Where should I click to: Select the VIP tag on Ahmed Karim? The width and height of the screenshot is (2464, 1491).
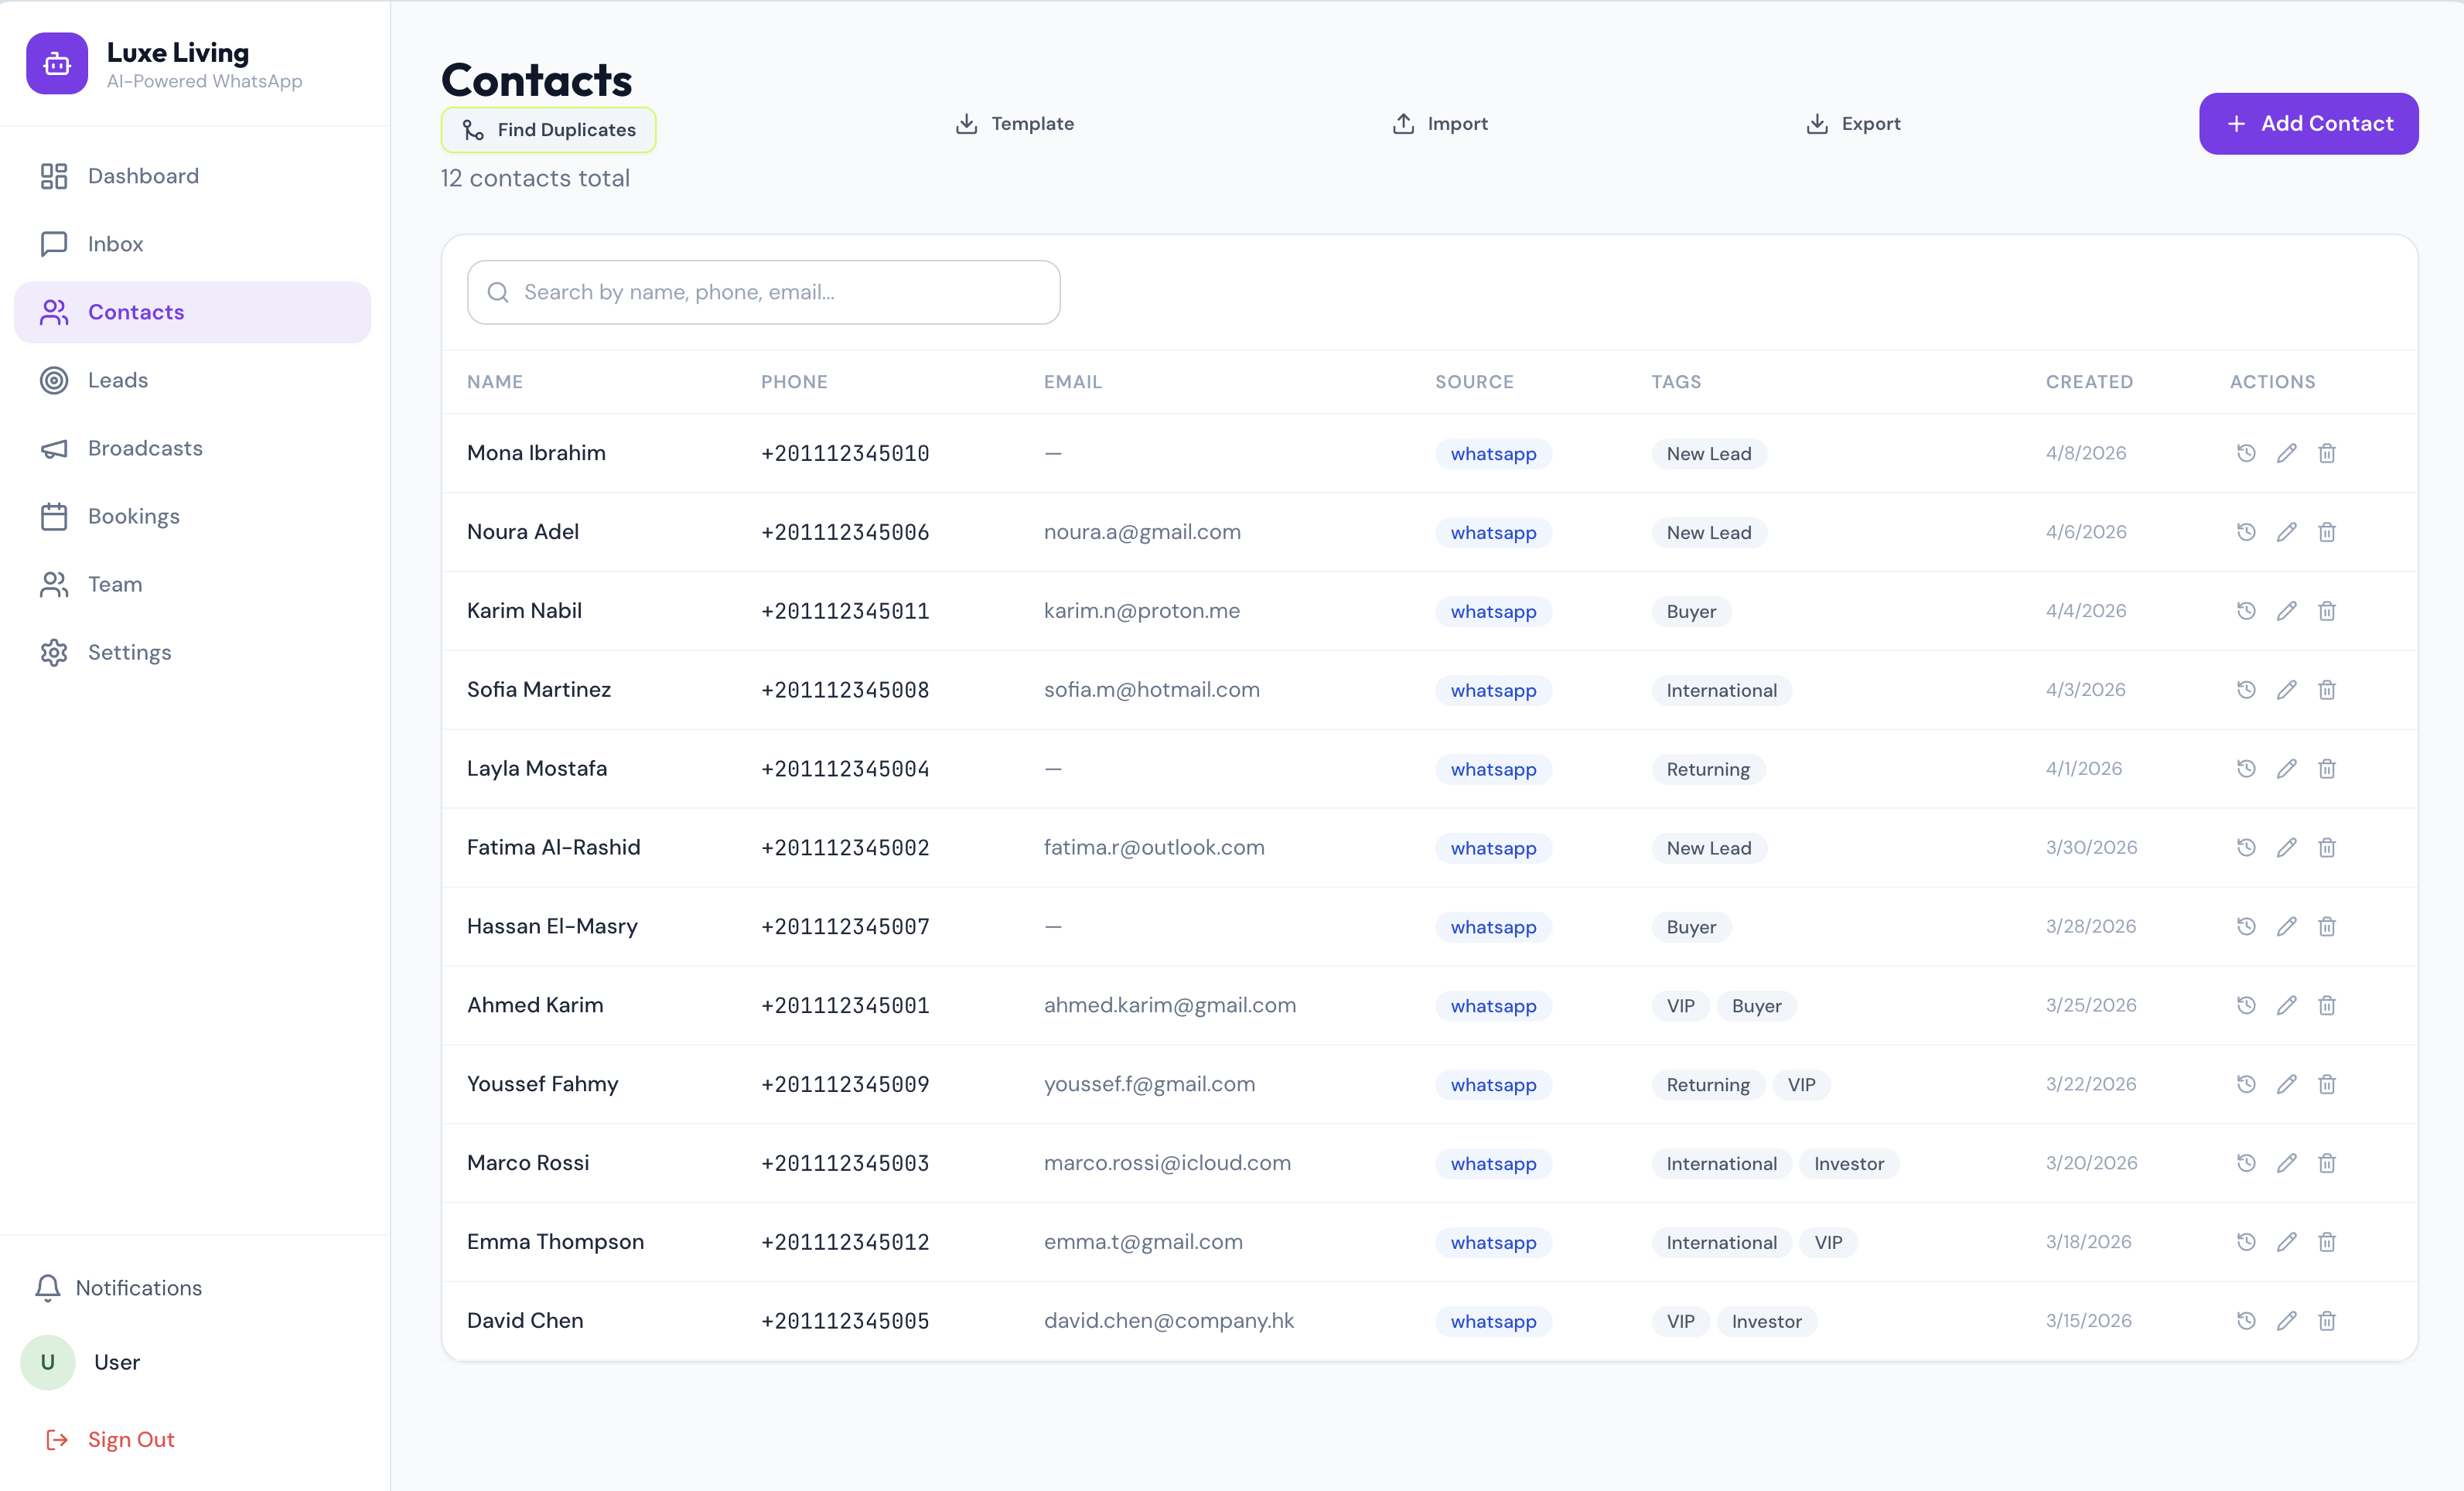tap(1680, 1005)
